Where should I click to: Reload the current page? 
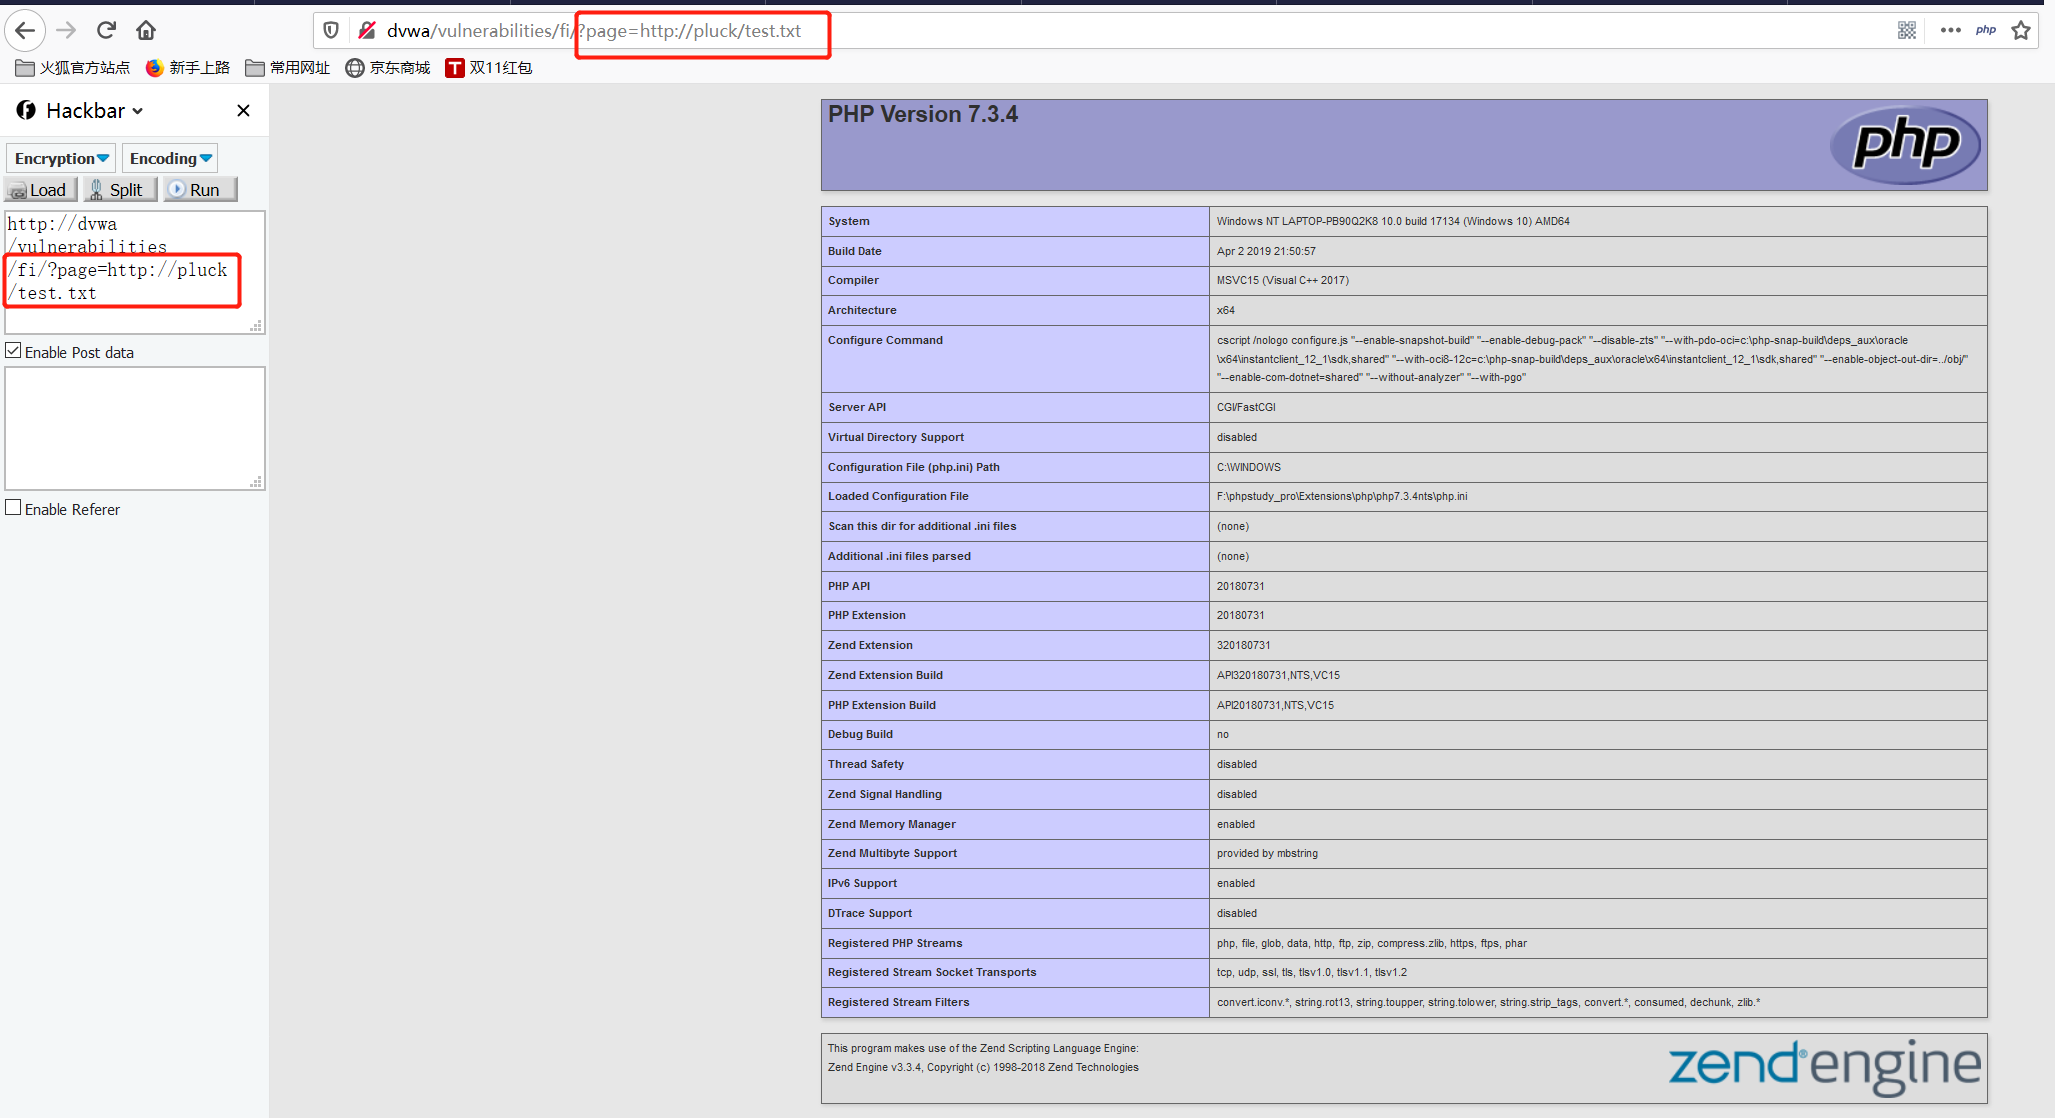coord(107,30)
